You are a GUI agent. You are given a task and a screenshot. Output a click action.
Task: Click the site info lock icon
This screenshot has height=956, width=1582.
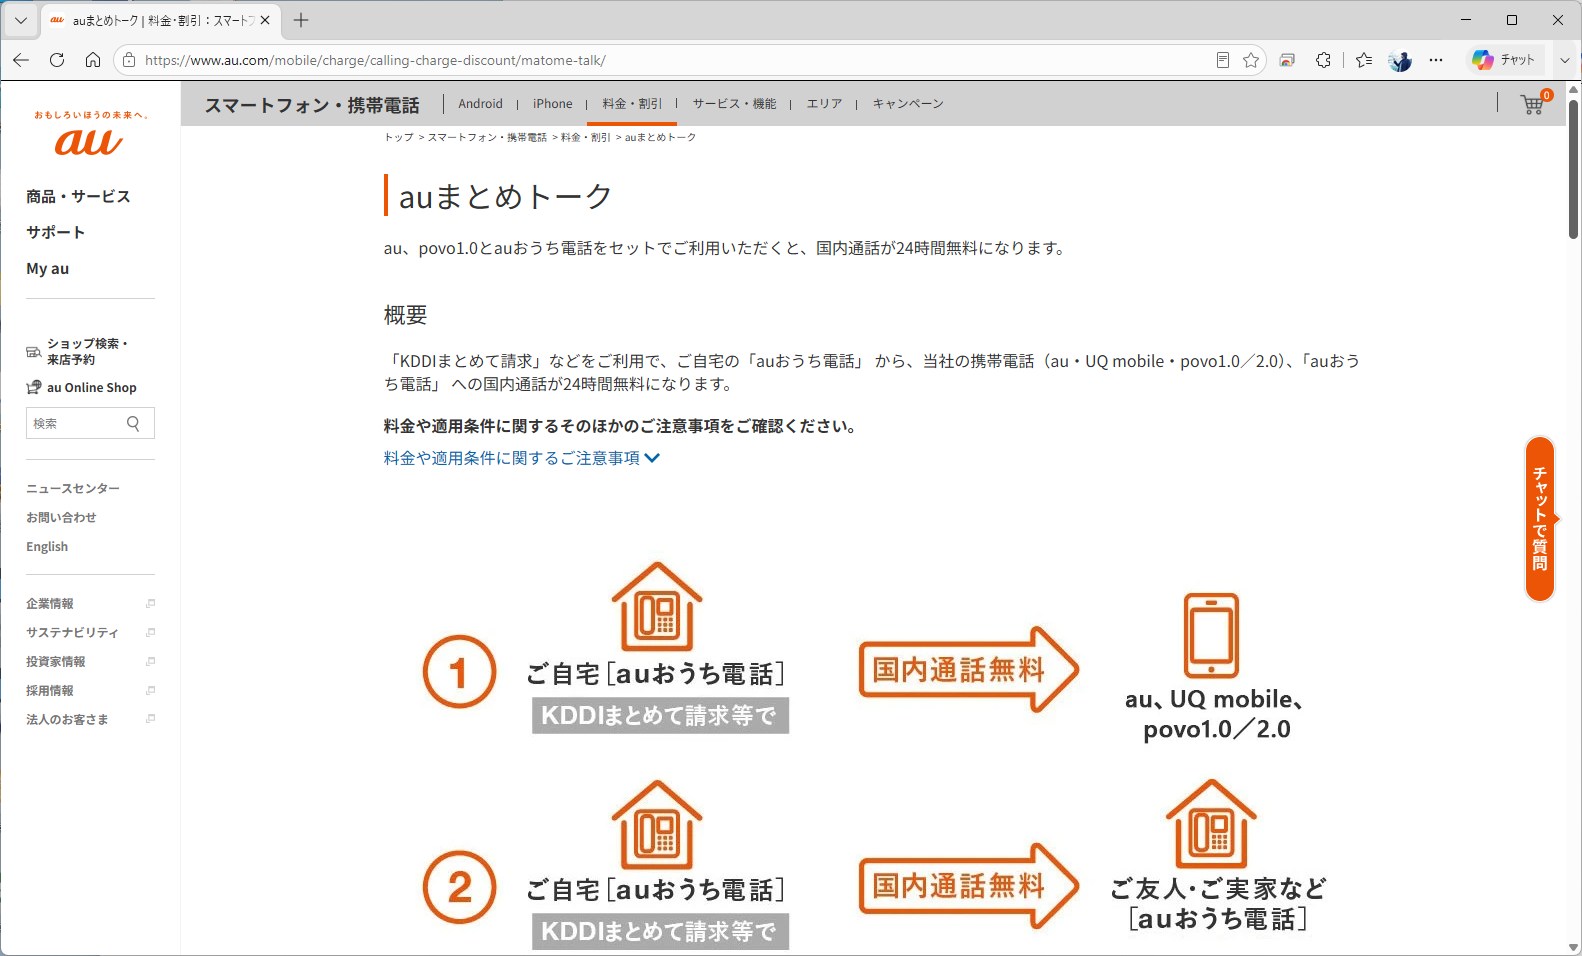click(129, 60)
